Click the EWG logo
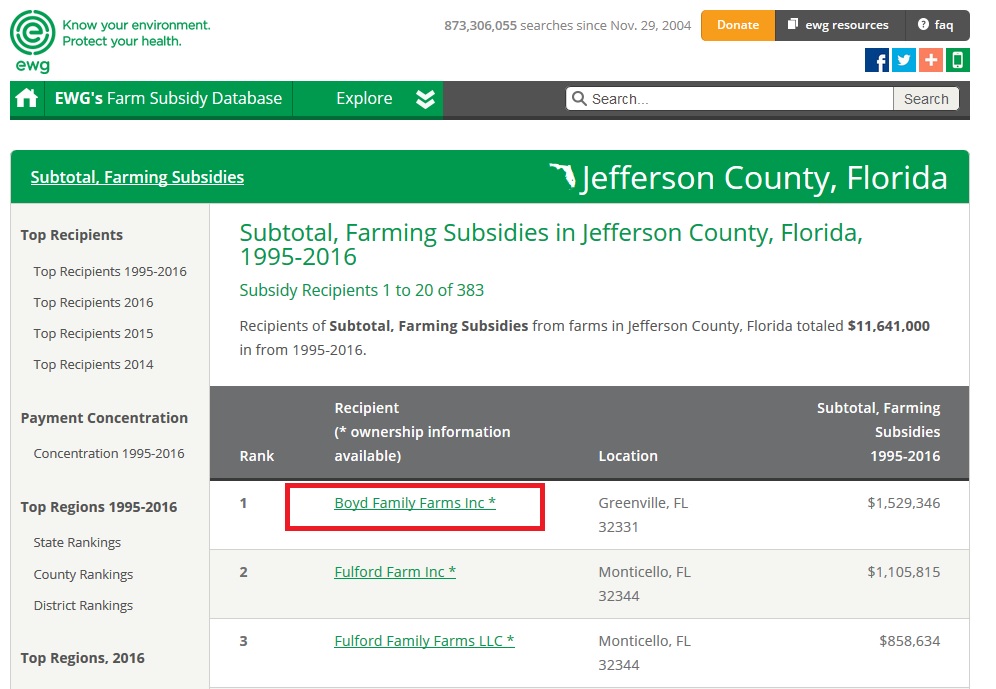The height and width of the screenshot is (689, 996). pos(32,40)
